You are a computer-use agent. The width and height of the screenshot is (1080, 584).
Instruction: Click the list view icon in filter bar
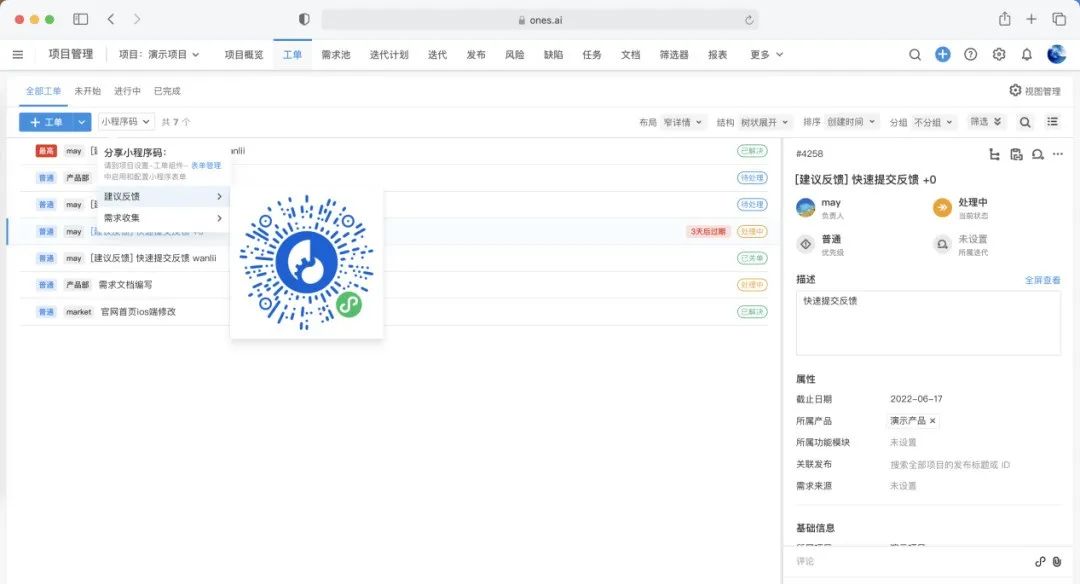[x=1052, y=122]
